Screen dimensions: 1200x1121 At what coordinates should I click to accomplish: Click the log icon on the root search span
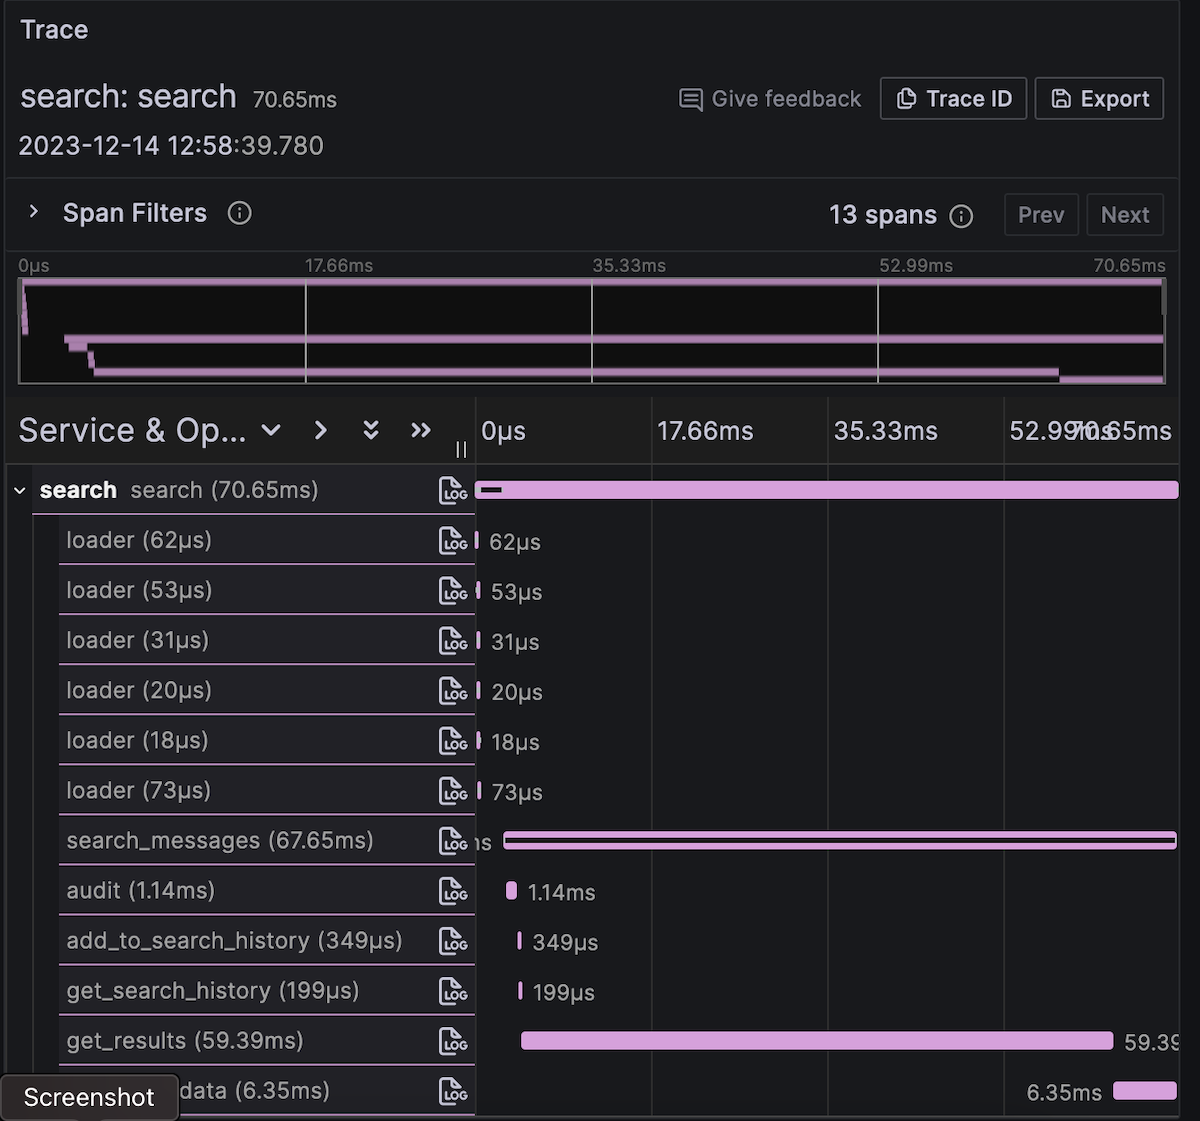coord(453,490)
